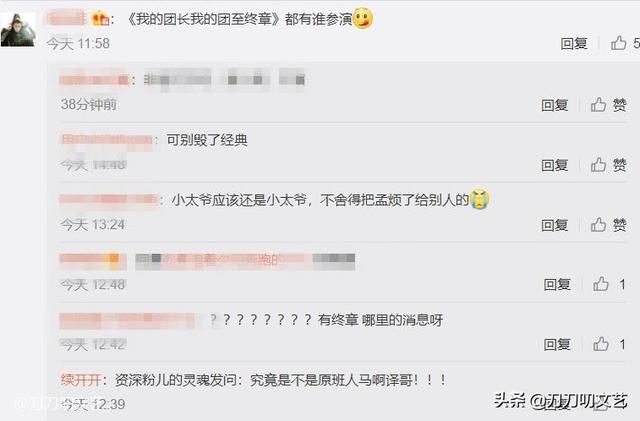The height and width of the screenshot is (421, 640).
Task: Click the drooling emoji in the top comment
Action: 363,19
